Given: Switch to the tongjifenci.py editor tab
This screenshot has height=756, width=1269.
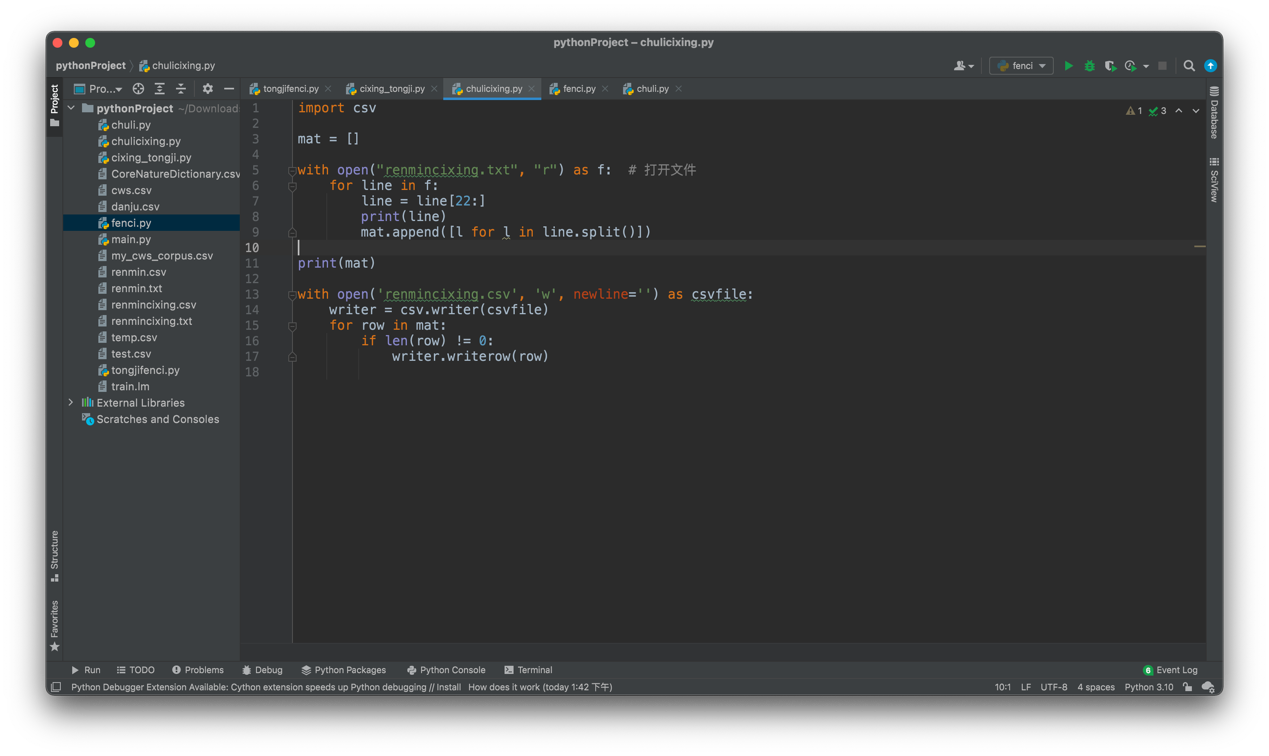Looking at the screenshot, I should pos(290,89).
